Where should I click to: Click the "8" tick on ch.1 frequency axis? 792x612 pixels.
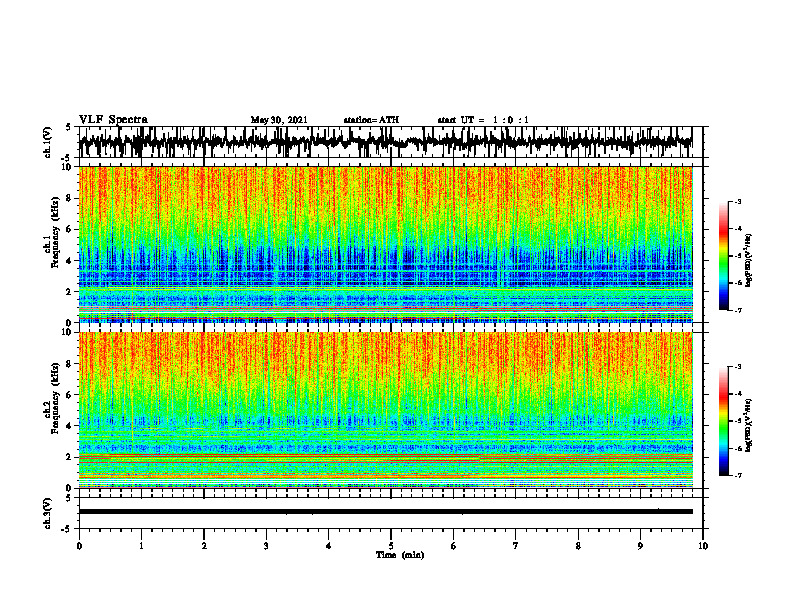[x=69, y=198]
